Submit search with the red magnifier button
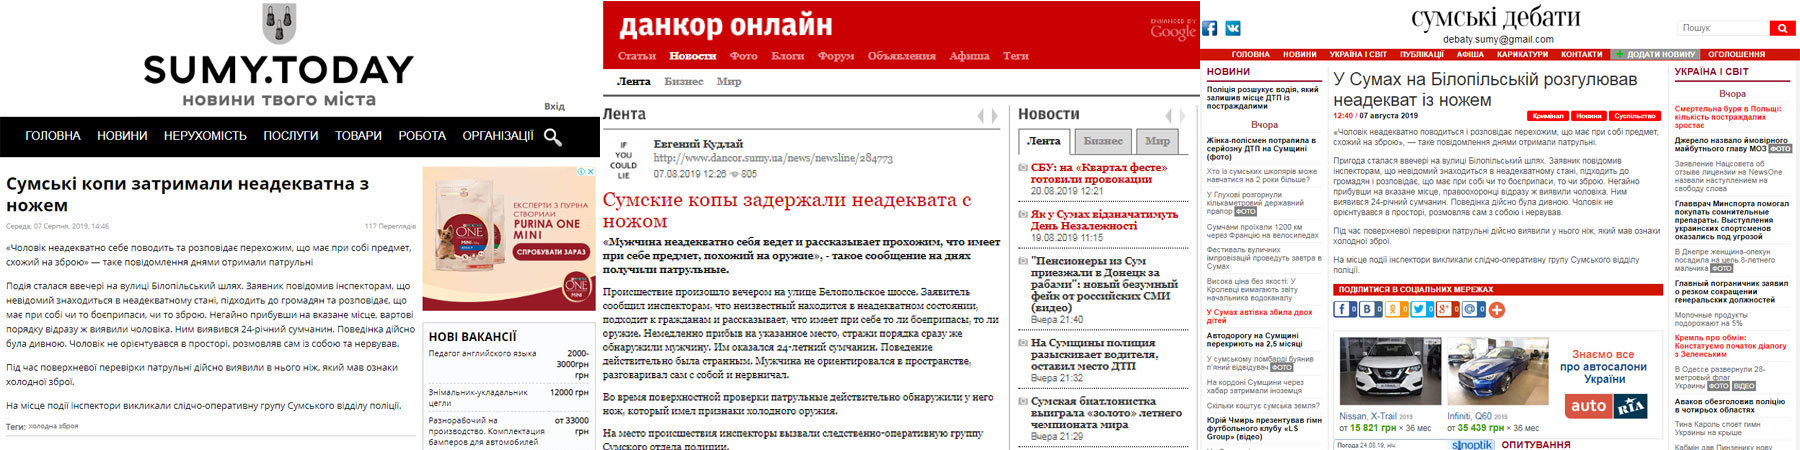Viewport: 1800px width, 450px height. (x=1781, y=28)
